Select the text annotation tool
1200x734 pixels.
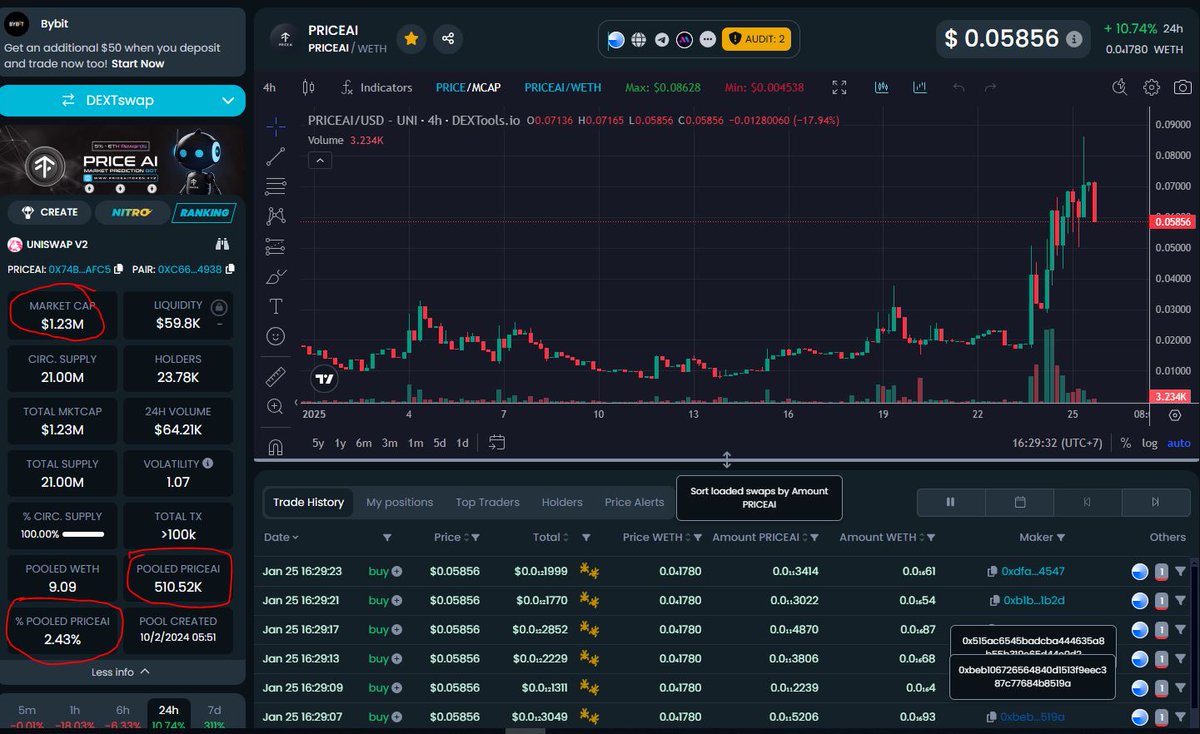[x=275, y=306]
